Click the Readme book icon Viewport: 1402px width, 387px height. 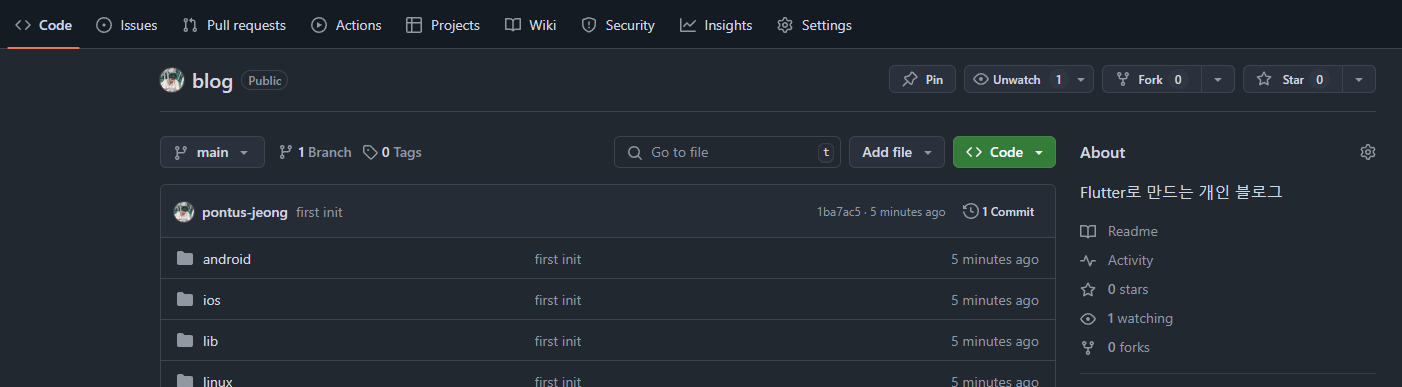pyautogui.click(x=1088, y=231)
